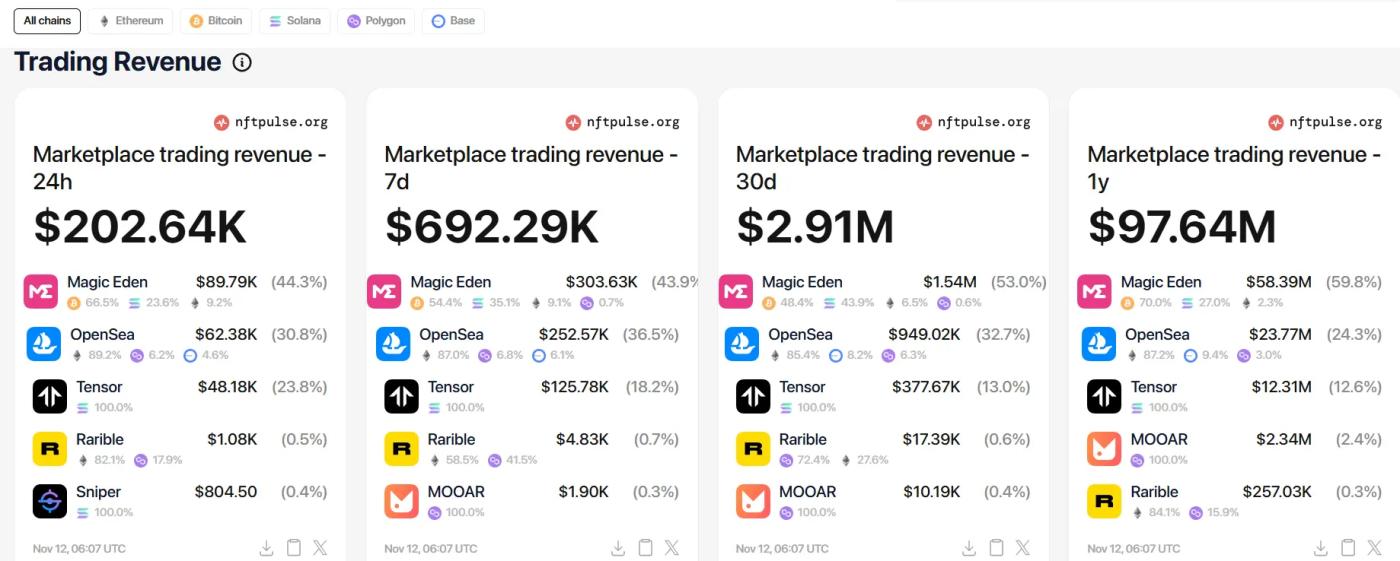This screenshot has height=561, width=1400.
Task: Share the 30d revenue card on X
Action: pos(1023,548)
